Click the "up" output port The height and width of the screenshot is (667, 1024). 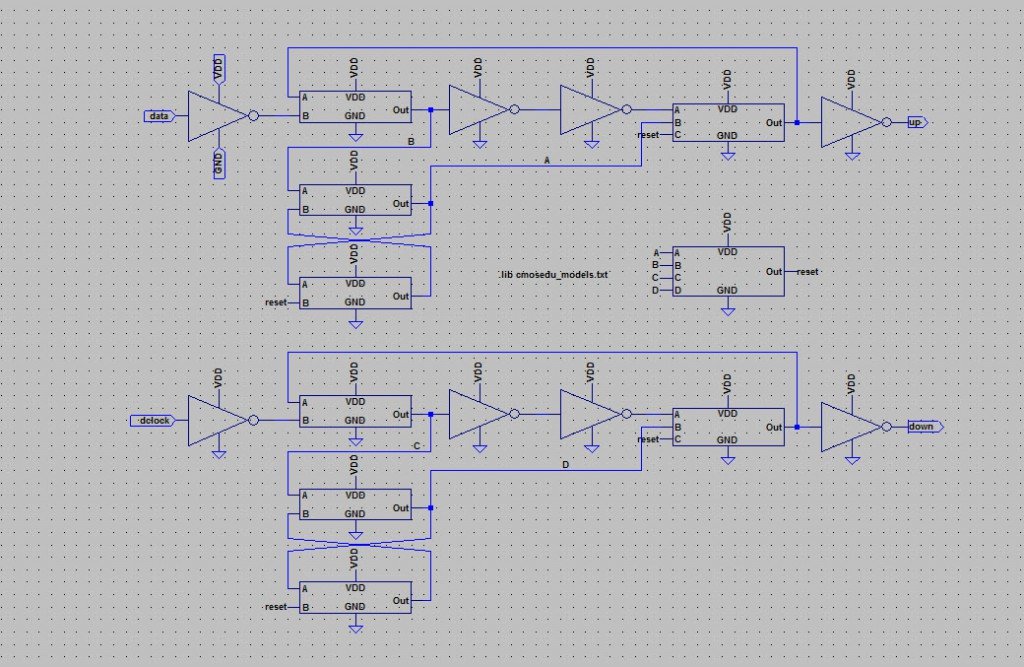point(915,122)
